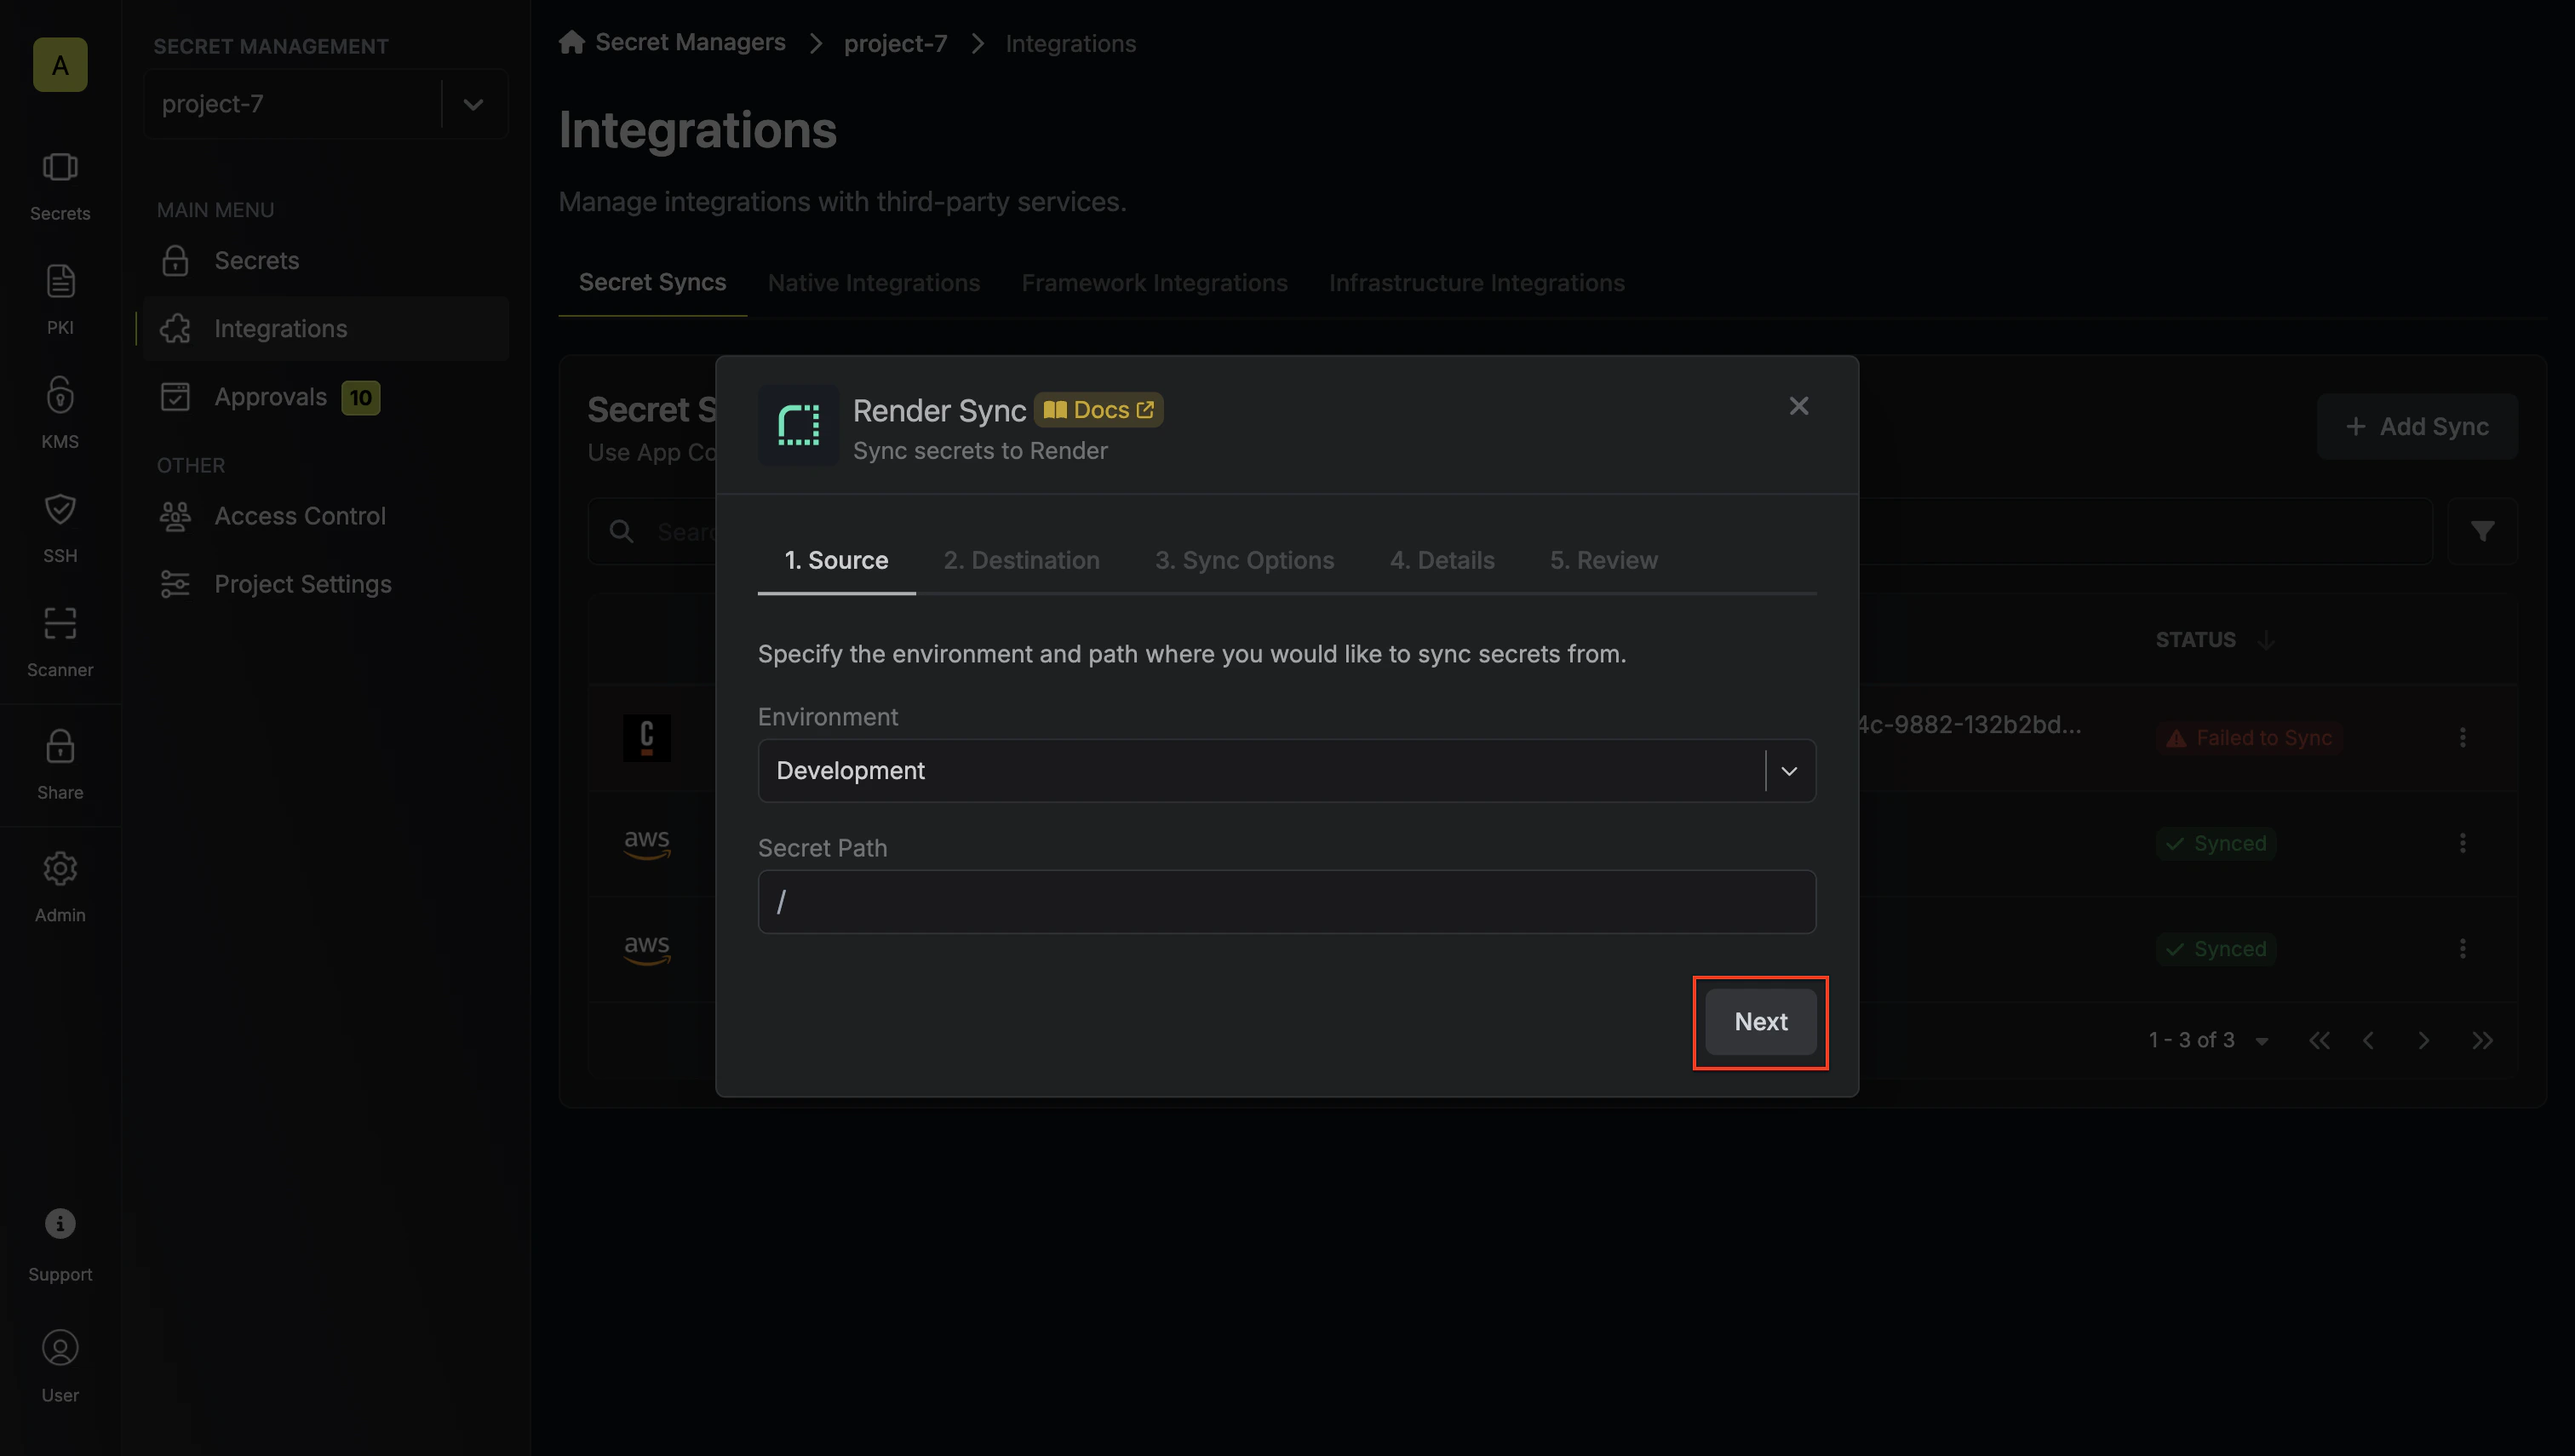
Task: Open the User profile icon
Action: coord(60,1349)
